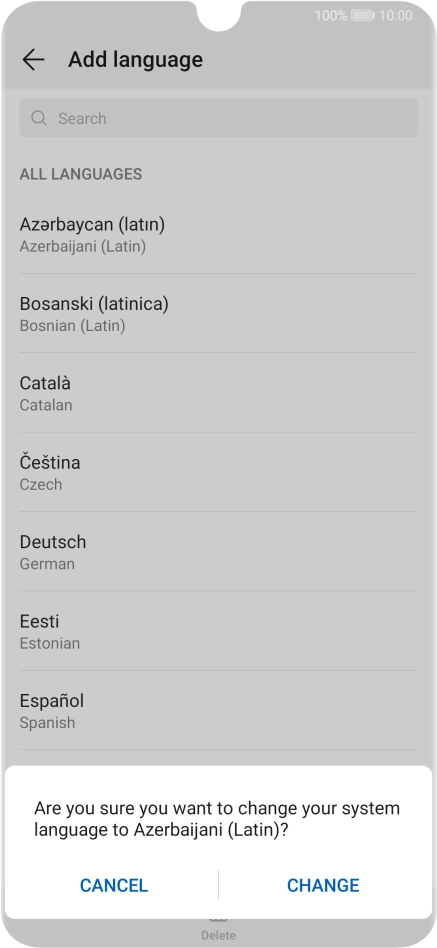Screen dimensions: 437x948
Task: Tap the ALL LANGUAGES section header
Action: pos(81,174)
